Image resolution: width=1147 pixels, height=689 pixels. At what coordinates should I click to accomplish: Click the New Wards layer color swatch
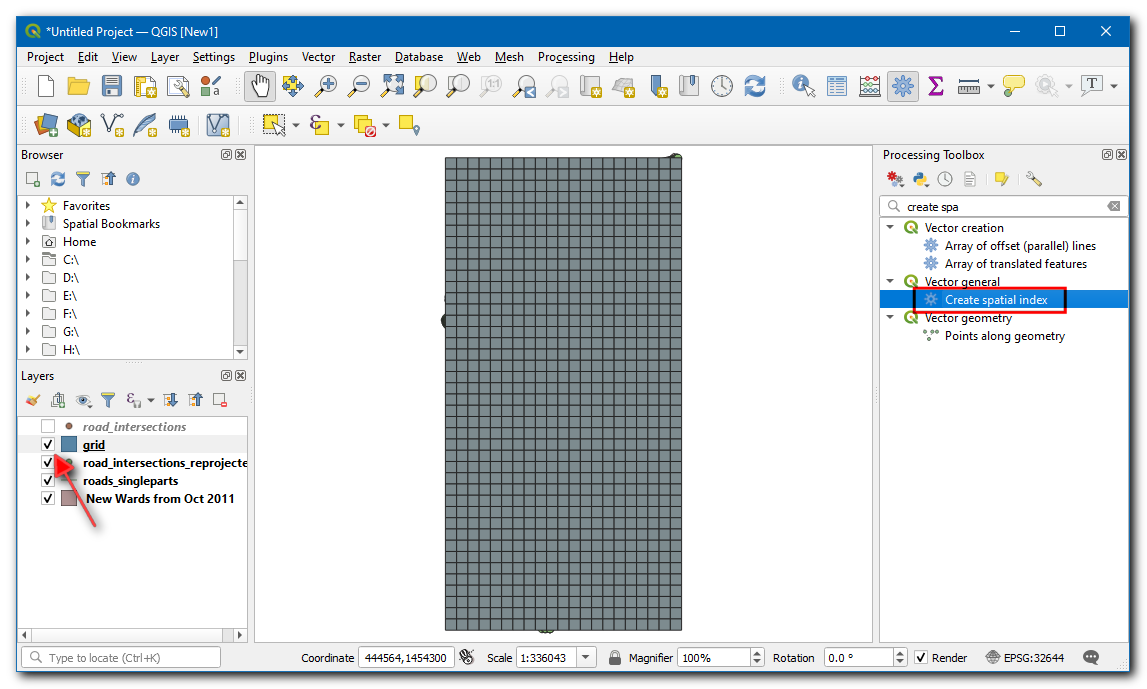point(69,499)
